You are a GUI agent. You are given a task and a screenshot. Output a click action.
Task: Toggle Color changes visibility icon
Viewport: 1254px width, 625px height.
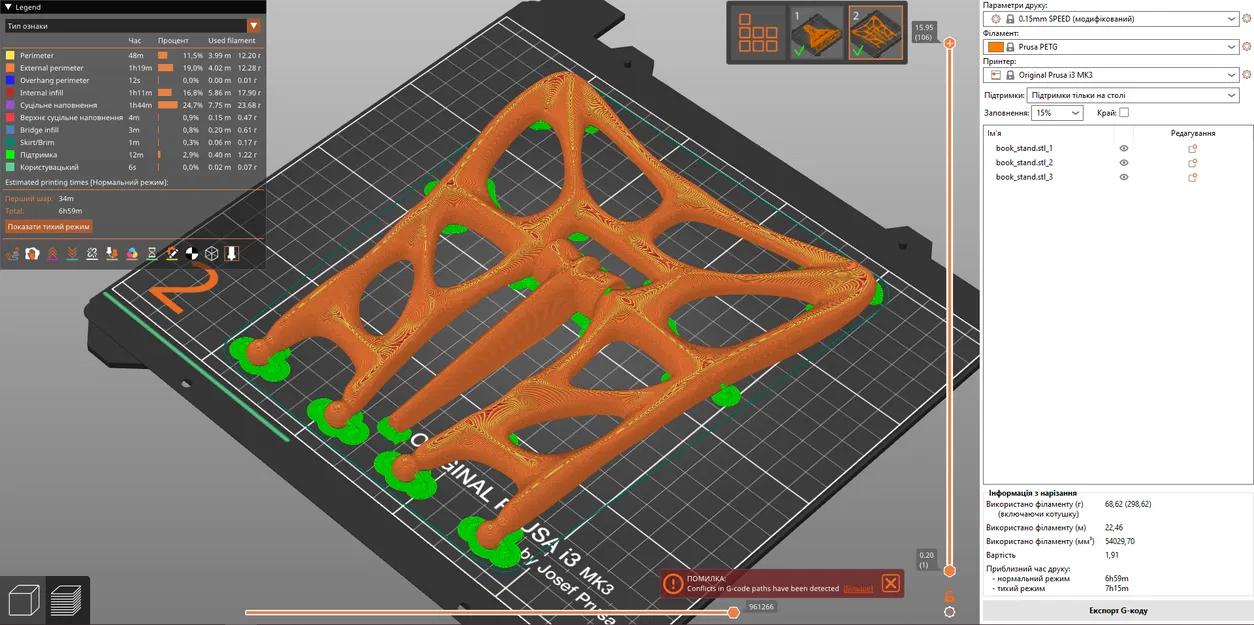coord(132,254)
